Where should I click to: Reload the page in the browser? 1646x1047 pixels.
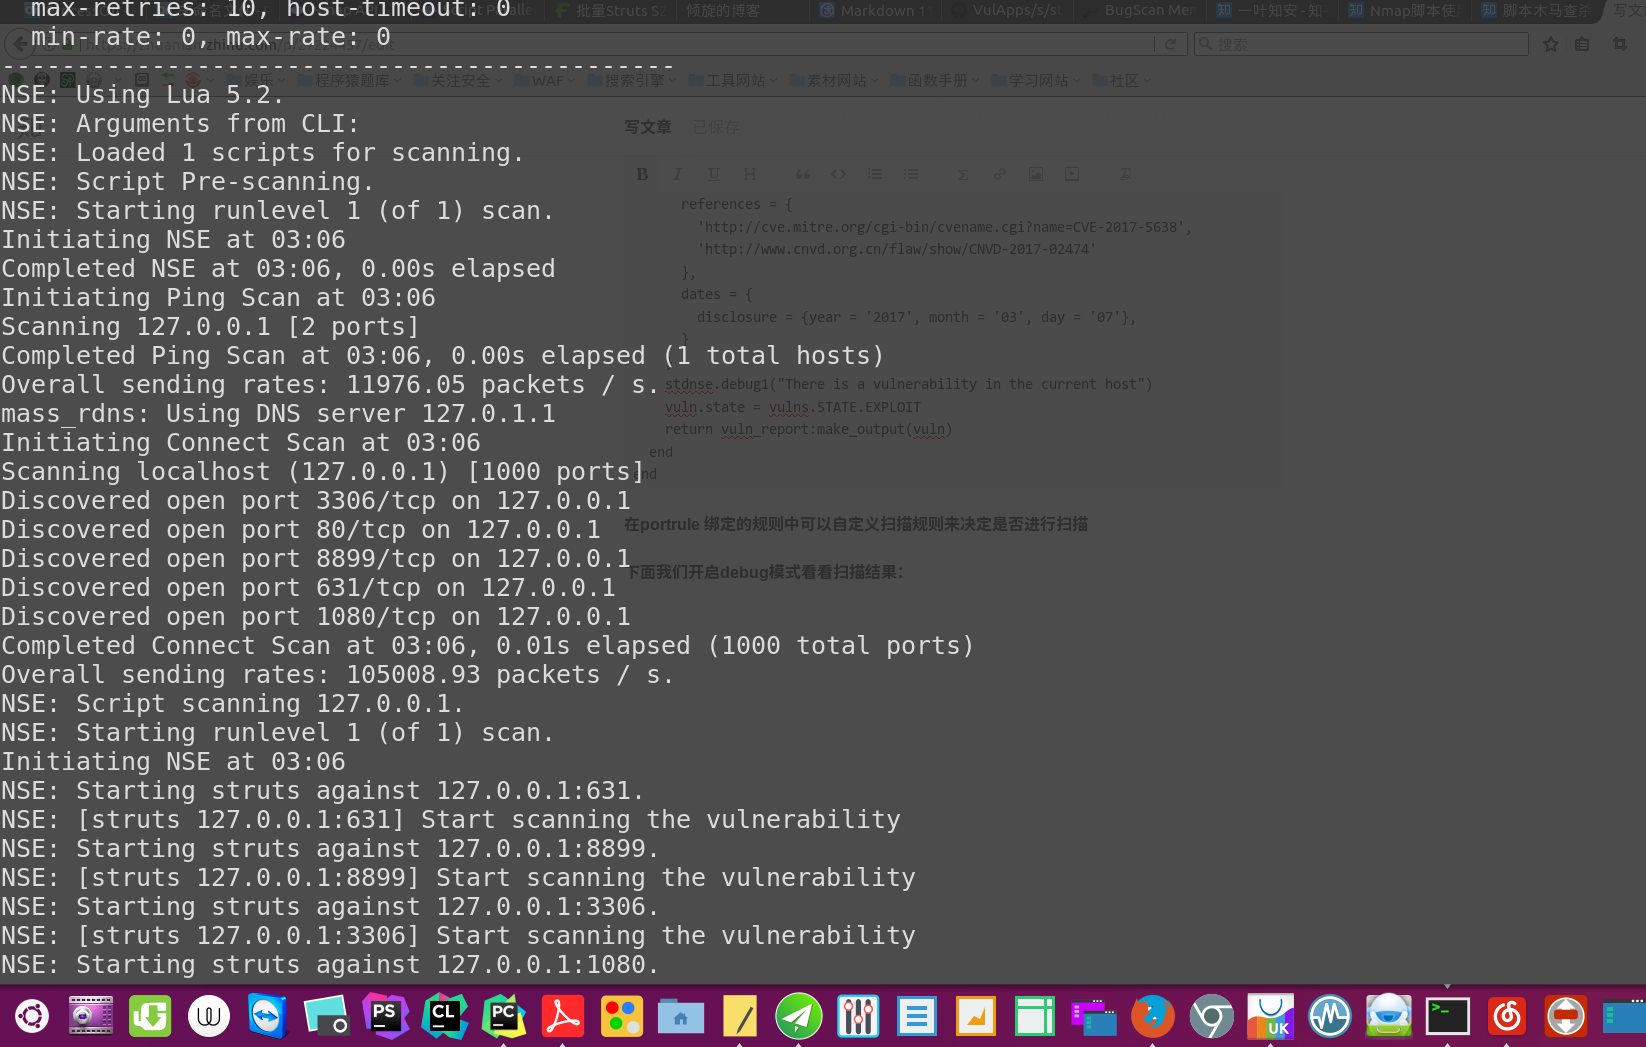pyautogui.click(x=1171, y=44)
